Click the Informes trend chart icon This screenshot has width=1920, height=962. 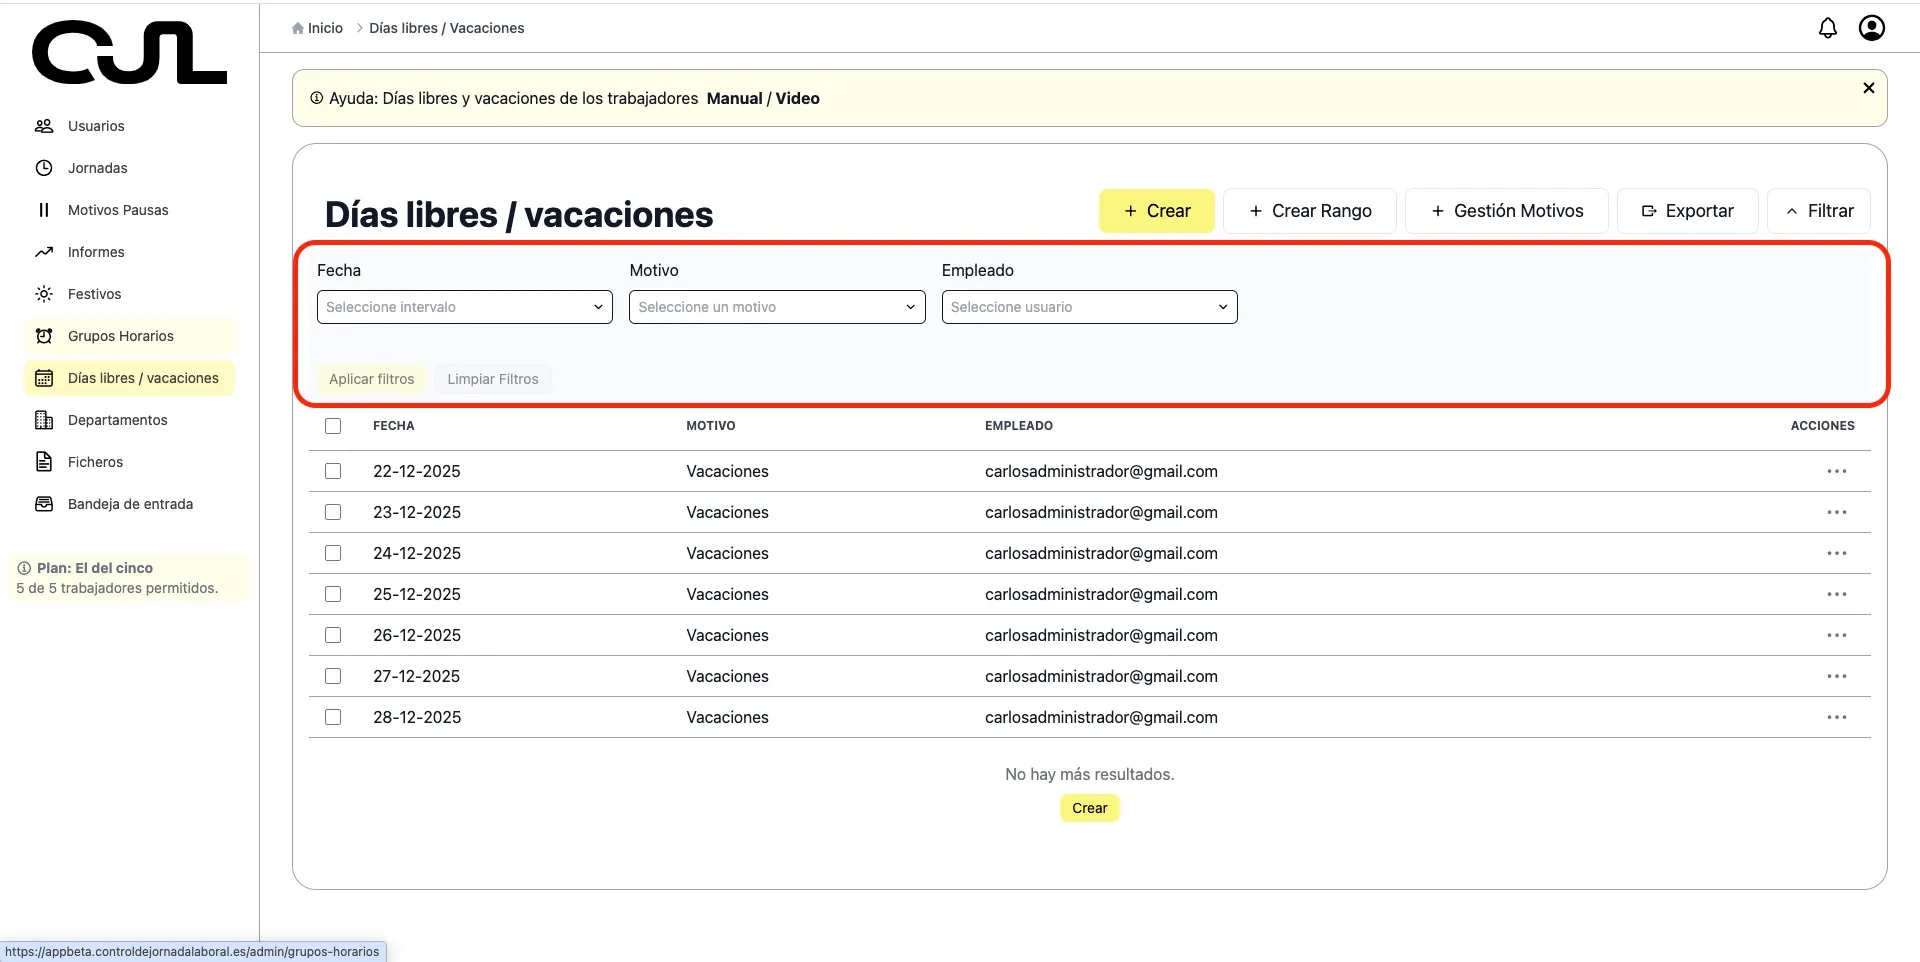pyautogui.click(x=44, y=252)
